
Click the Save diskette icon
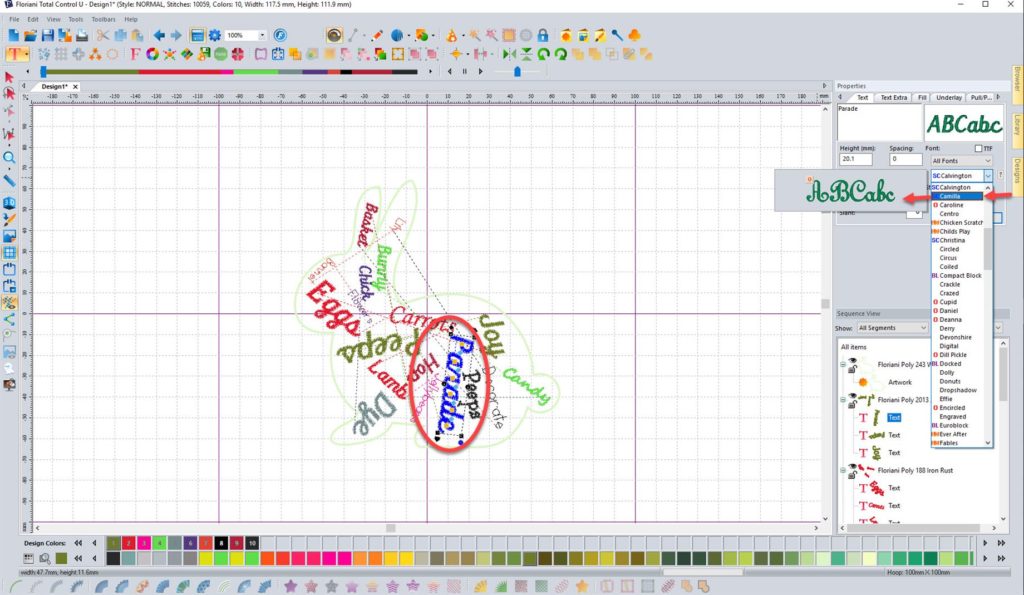pyautogui.click(x=46, y=33)
